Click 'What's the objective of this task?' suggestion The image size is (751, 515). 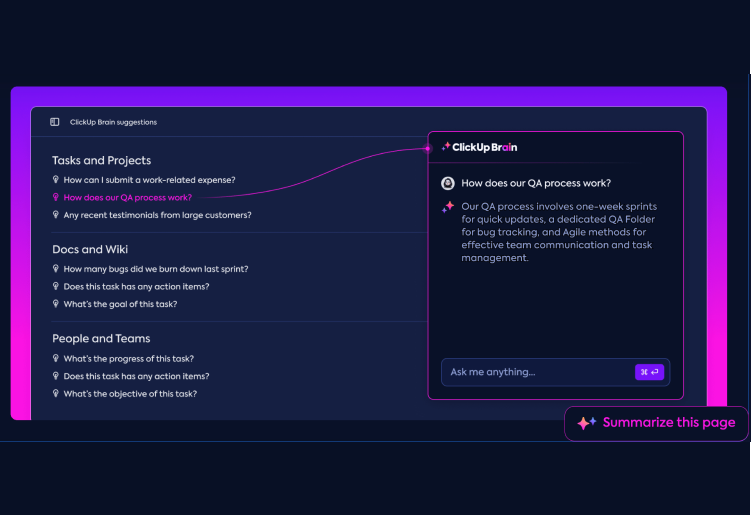click(x=130, y=394)
